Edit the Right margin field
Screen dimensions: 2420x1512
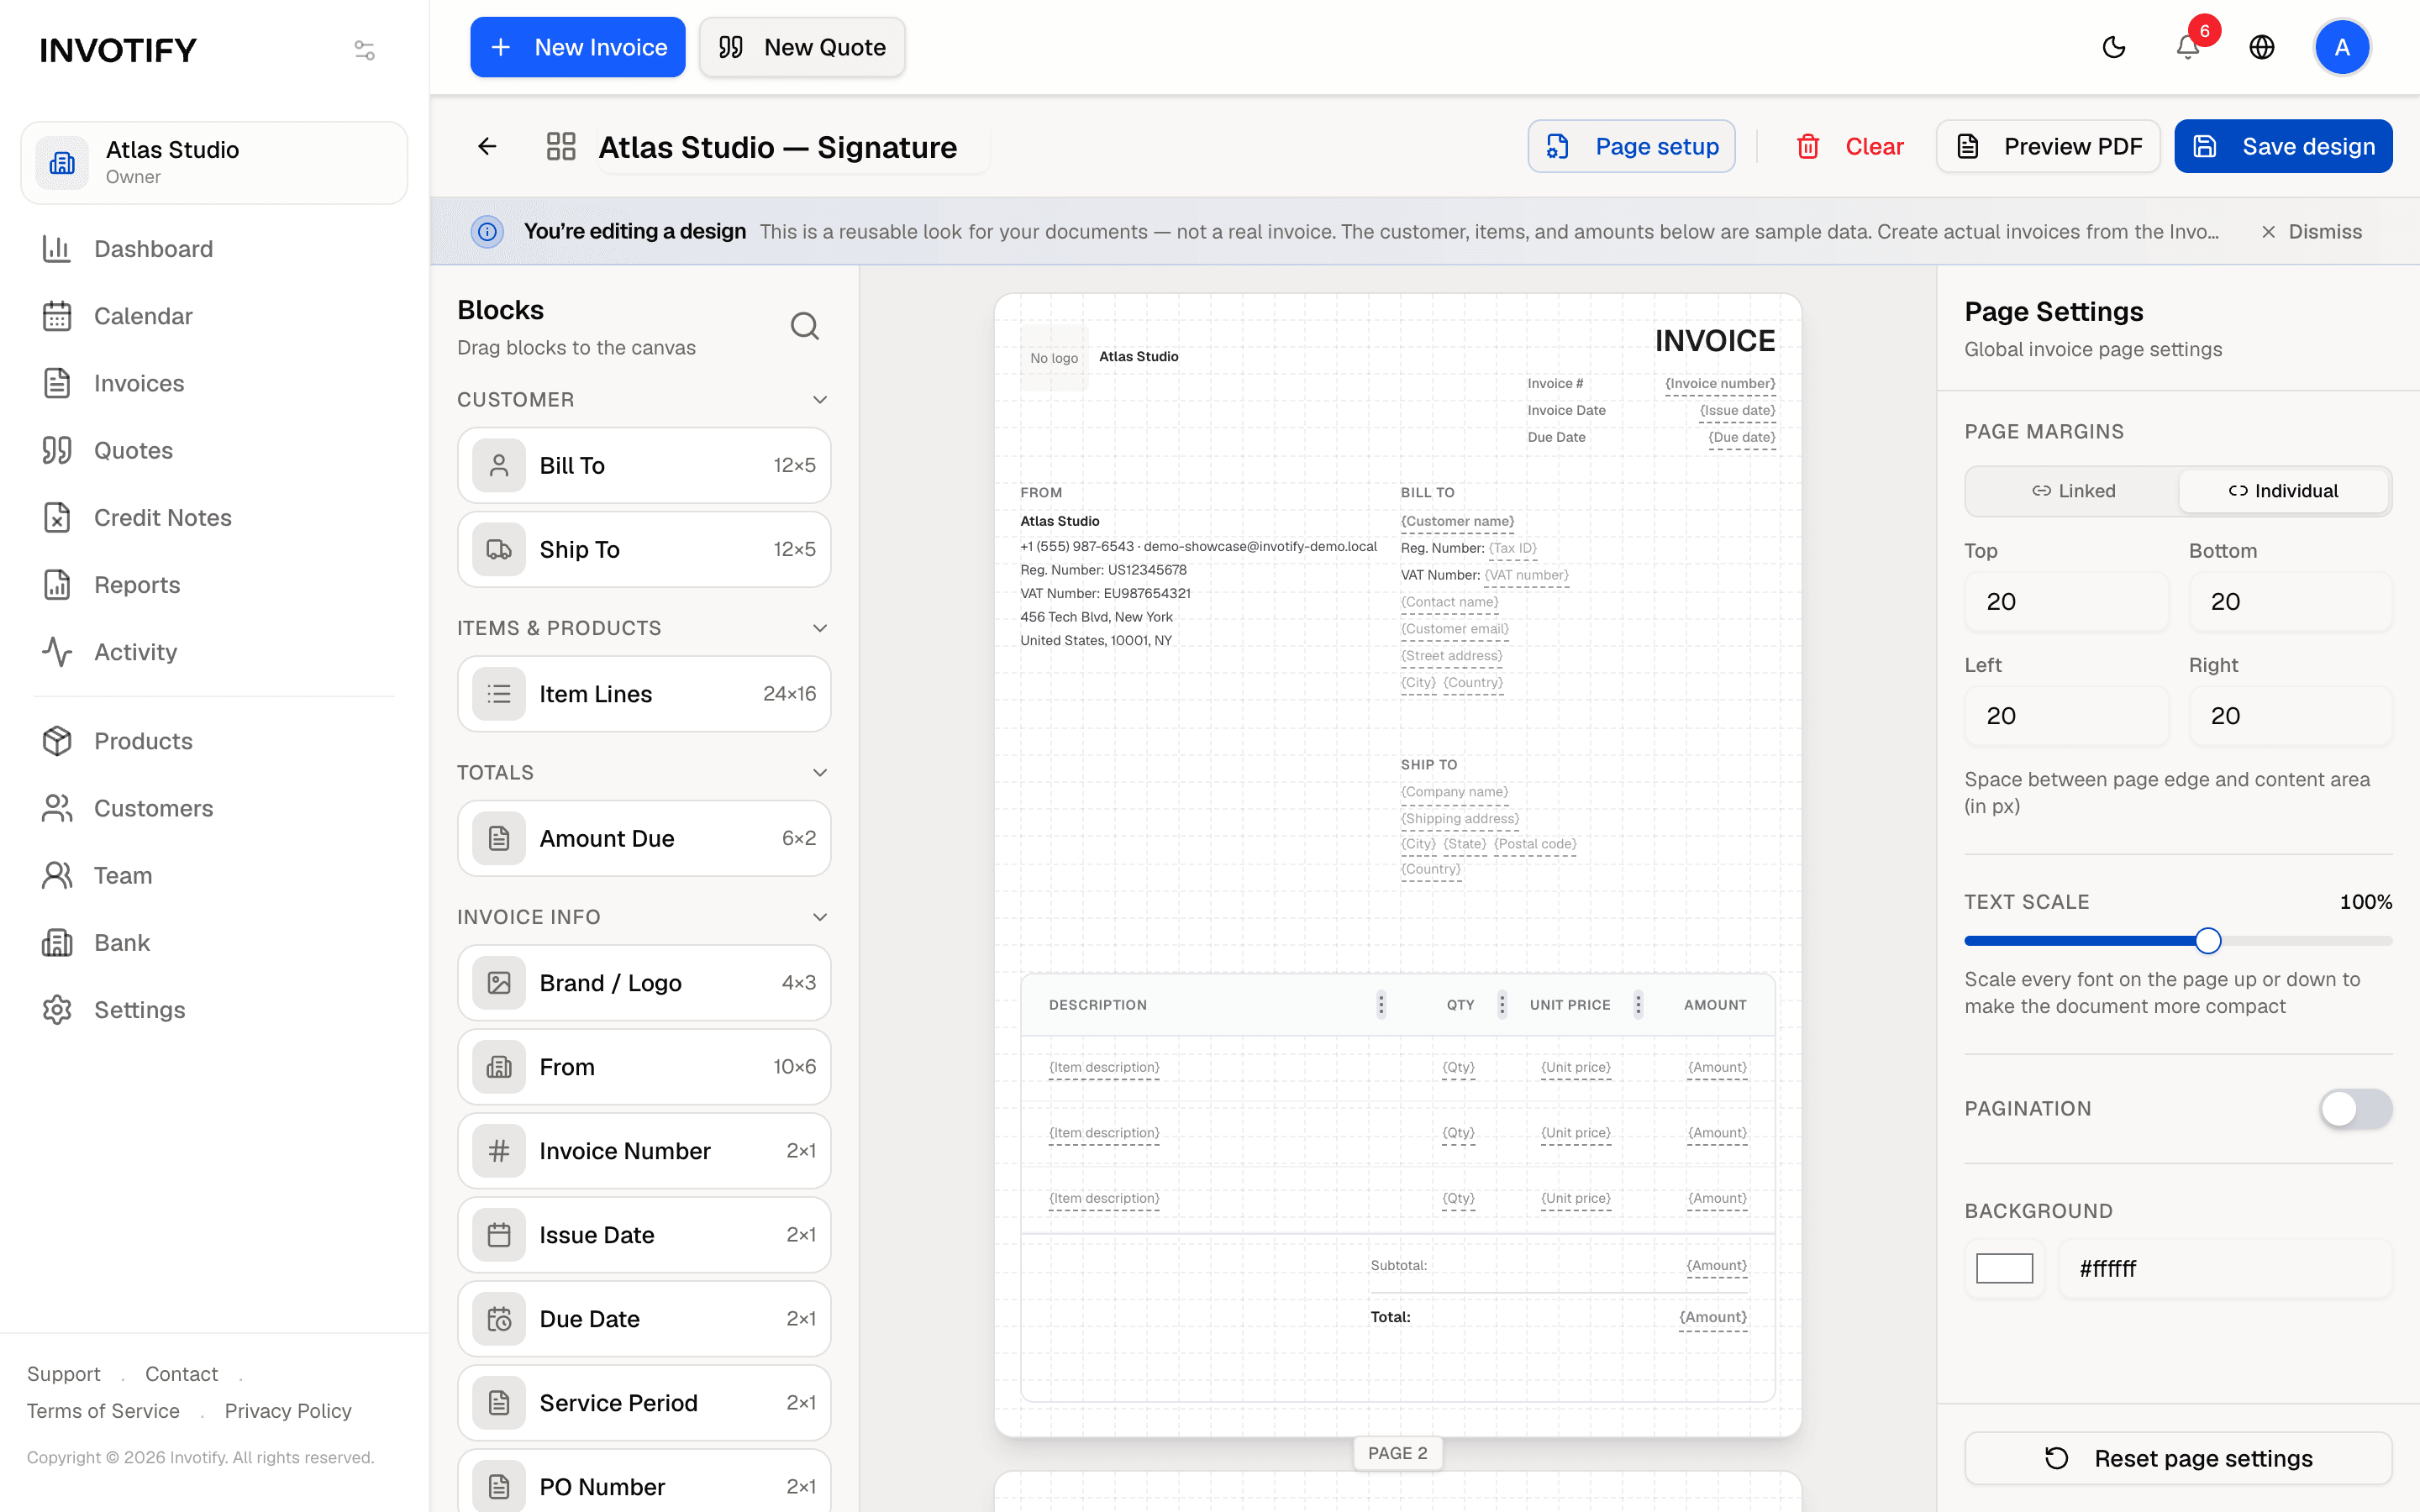pos(2290,716)
